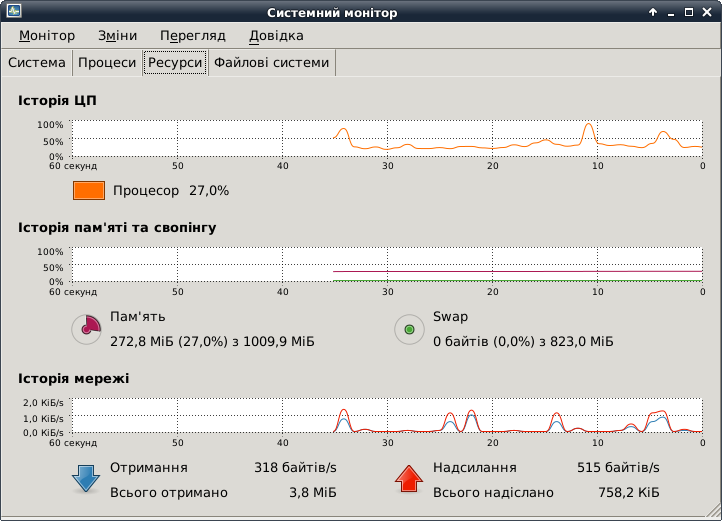Open the Зміни menu
This screenshot has height=521, width=722.
[x=117, y=36]
